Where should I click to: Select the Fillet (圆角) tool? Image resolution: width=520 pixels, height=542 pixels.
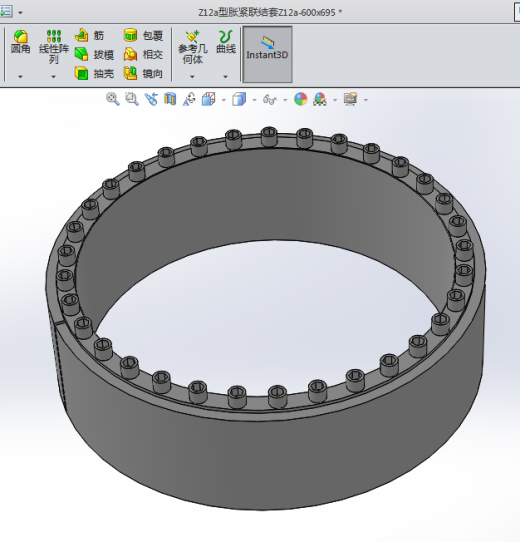coord(20,42)
